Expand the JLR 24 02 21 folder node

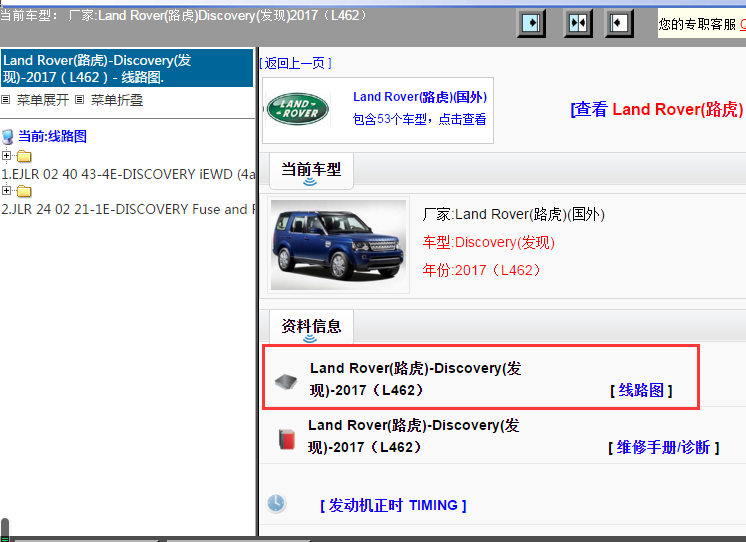click(x=6, y=190)
